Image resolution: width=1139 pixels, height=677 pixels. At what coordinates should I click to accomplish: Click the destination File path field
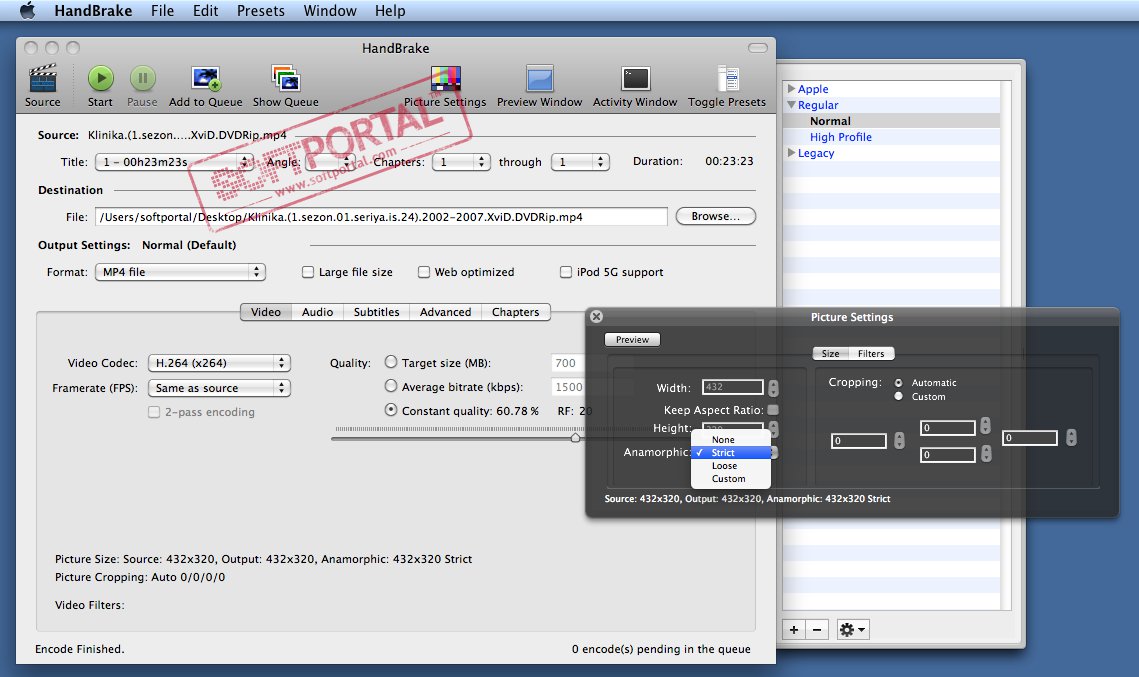(x=381, y=217)
